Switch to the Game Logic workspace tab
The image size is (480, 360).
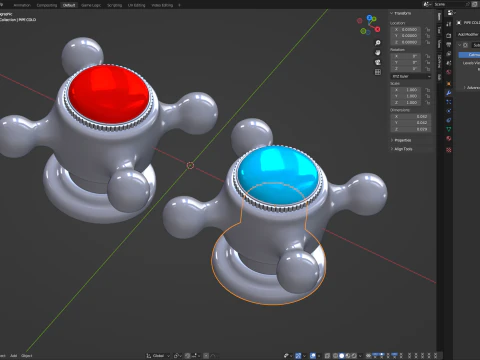pyautogui.click(x=91, y=5)
